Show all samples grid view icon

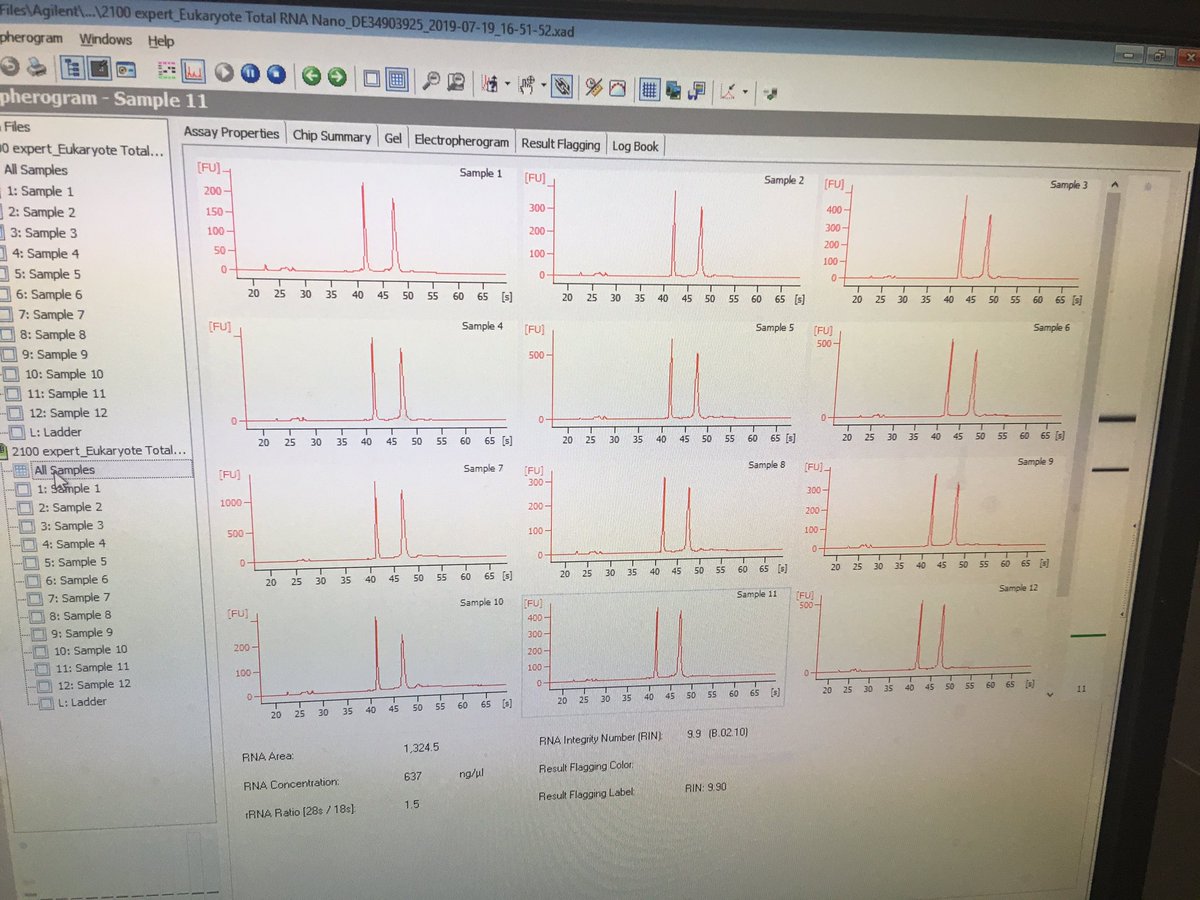(x=396, y=79)
